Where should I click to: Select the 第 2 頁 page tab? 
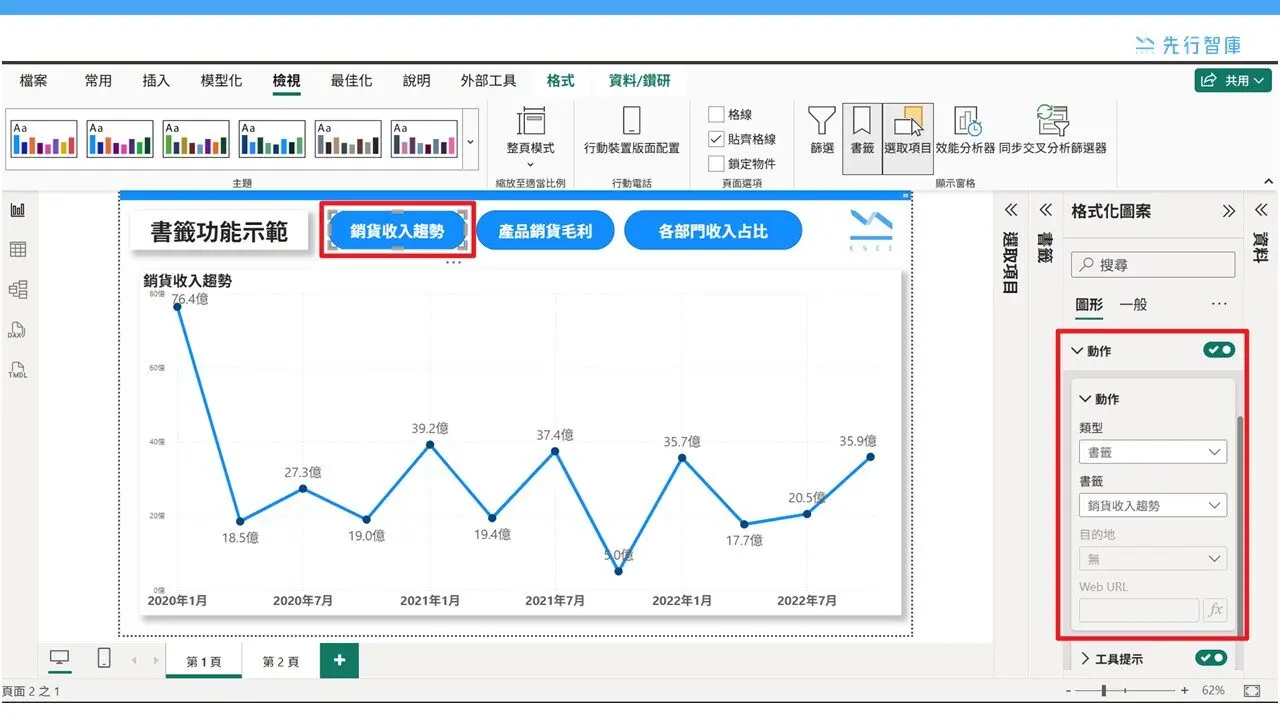281,661
